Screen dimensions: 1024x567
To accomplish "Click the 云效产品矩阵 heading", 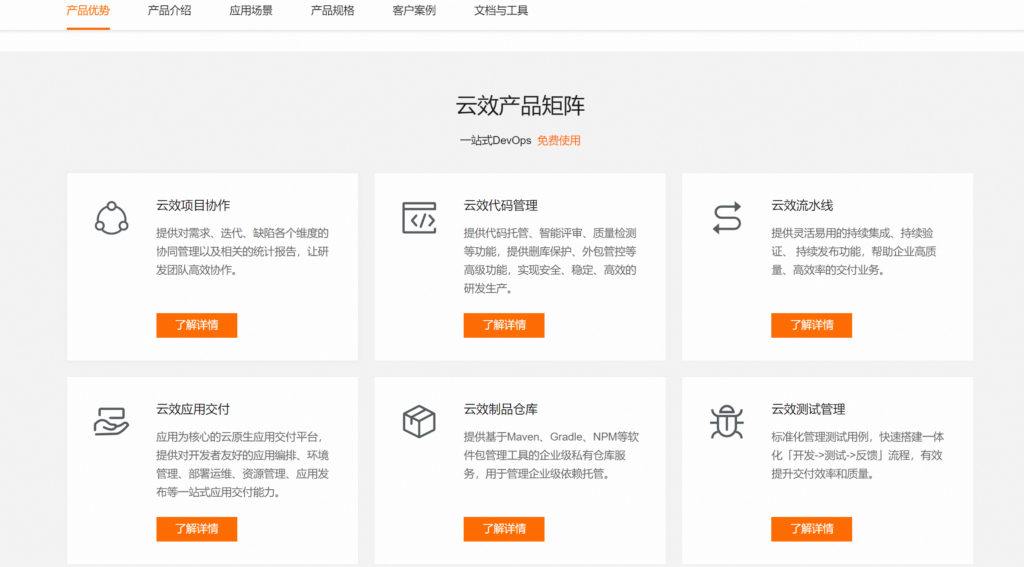I will (520, 105).
